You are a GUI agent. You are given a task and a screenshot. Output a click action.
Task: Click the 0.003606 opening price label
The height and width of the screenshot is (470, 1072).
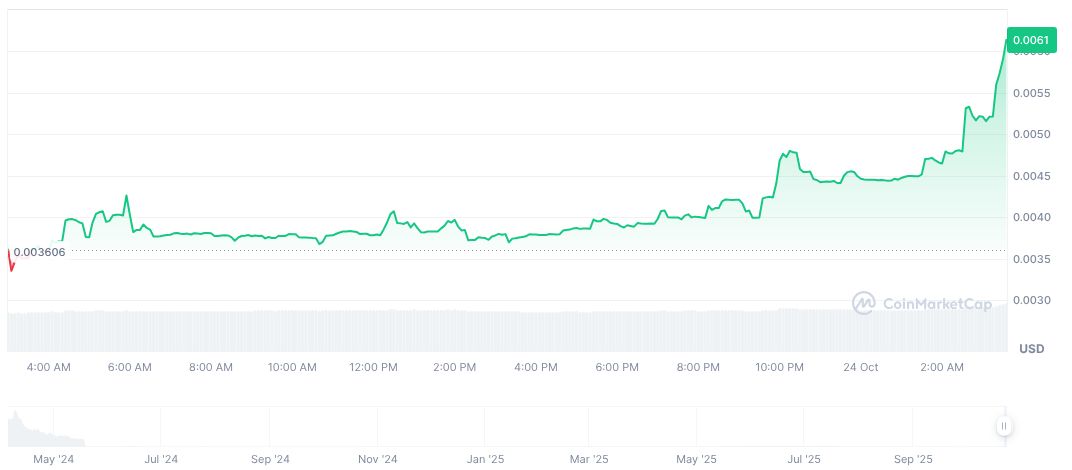coord(40,252)
